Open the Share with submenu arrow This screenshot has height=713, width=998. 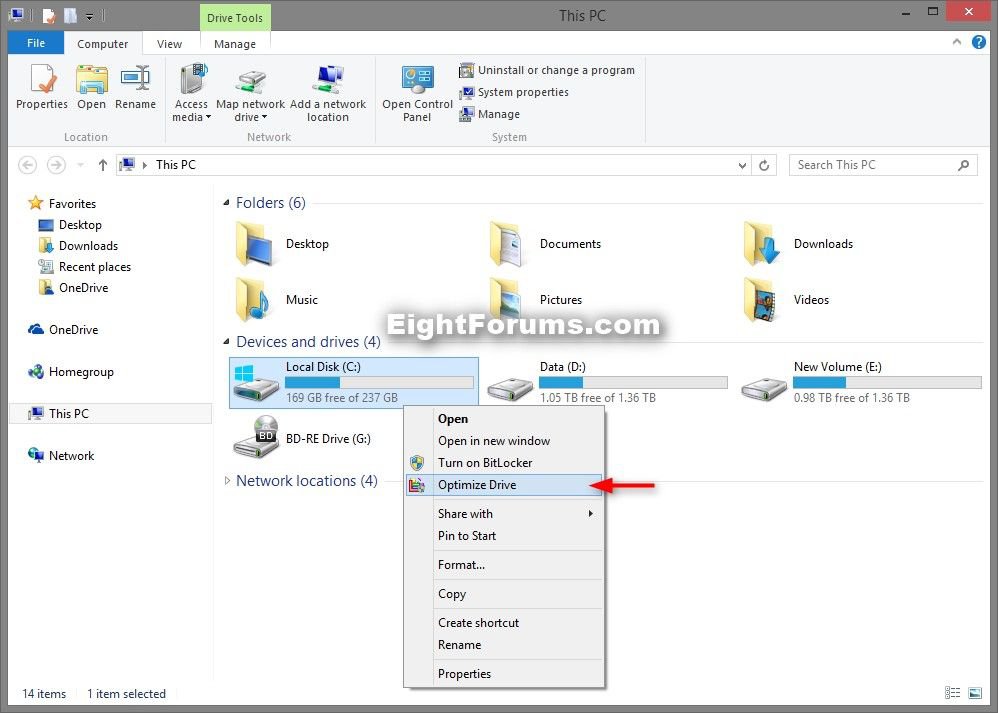(x=589, y=513)
